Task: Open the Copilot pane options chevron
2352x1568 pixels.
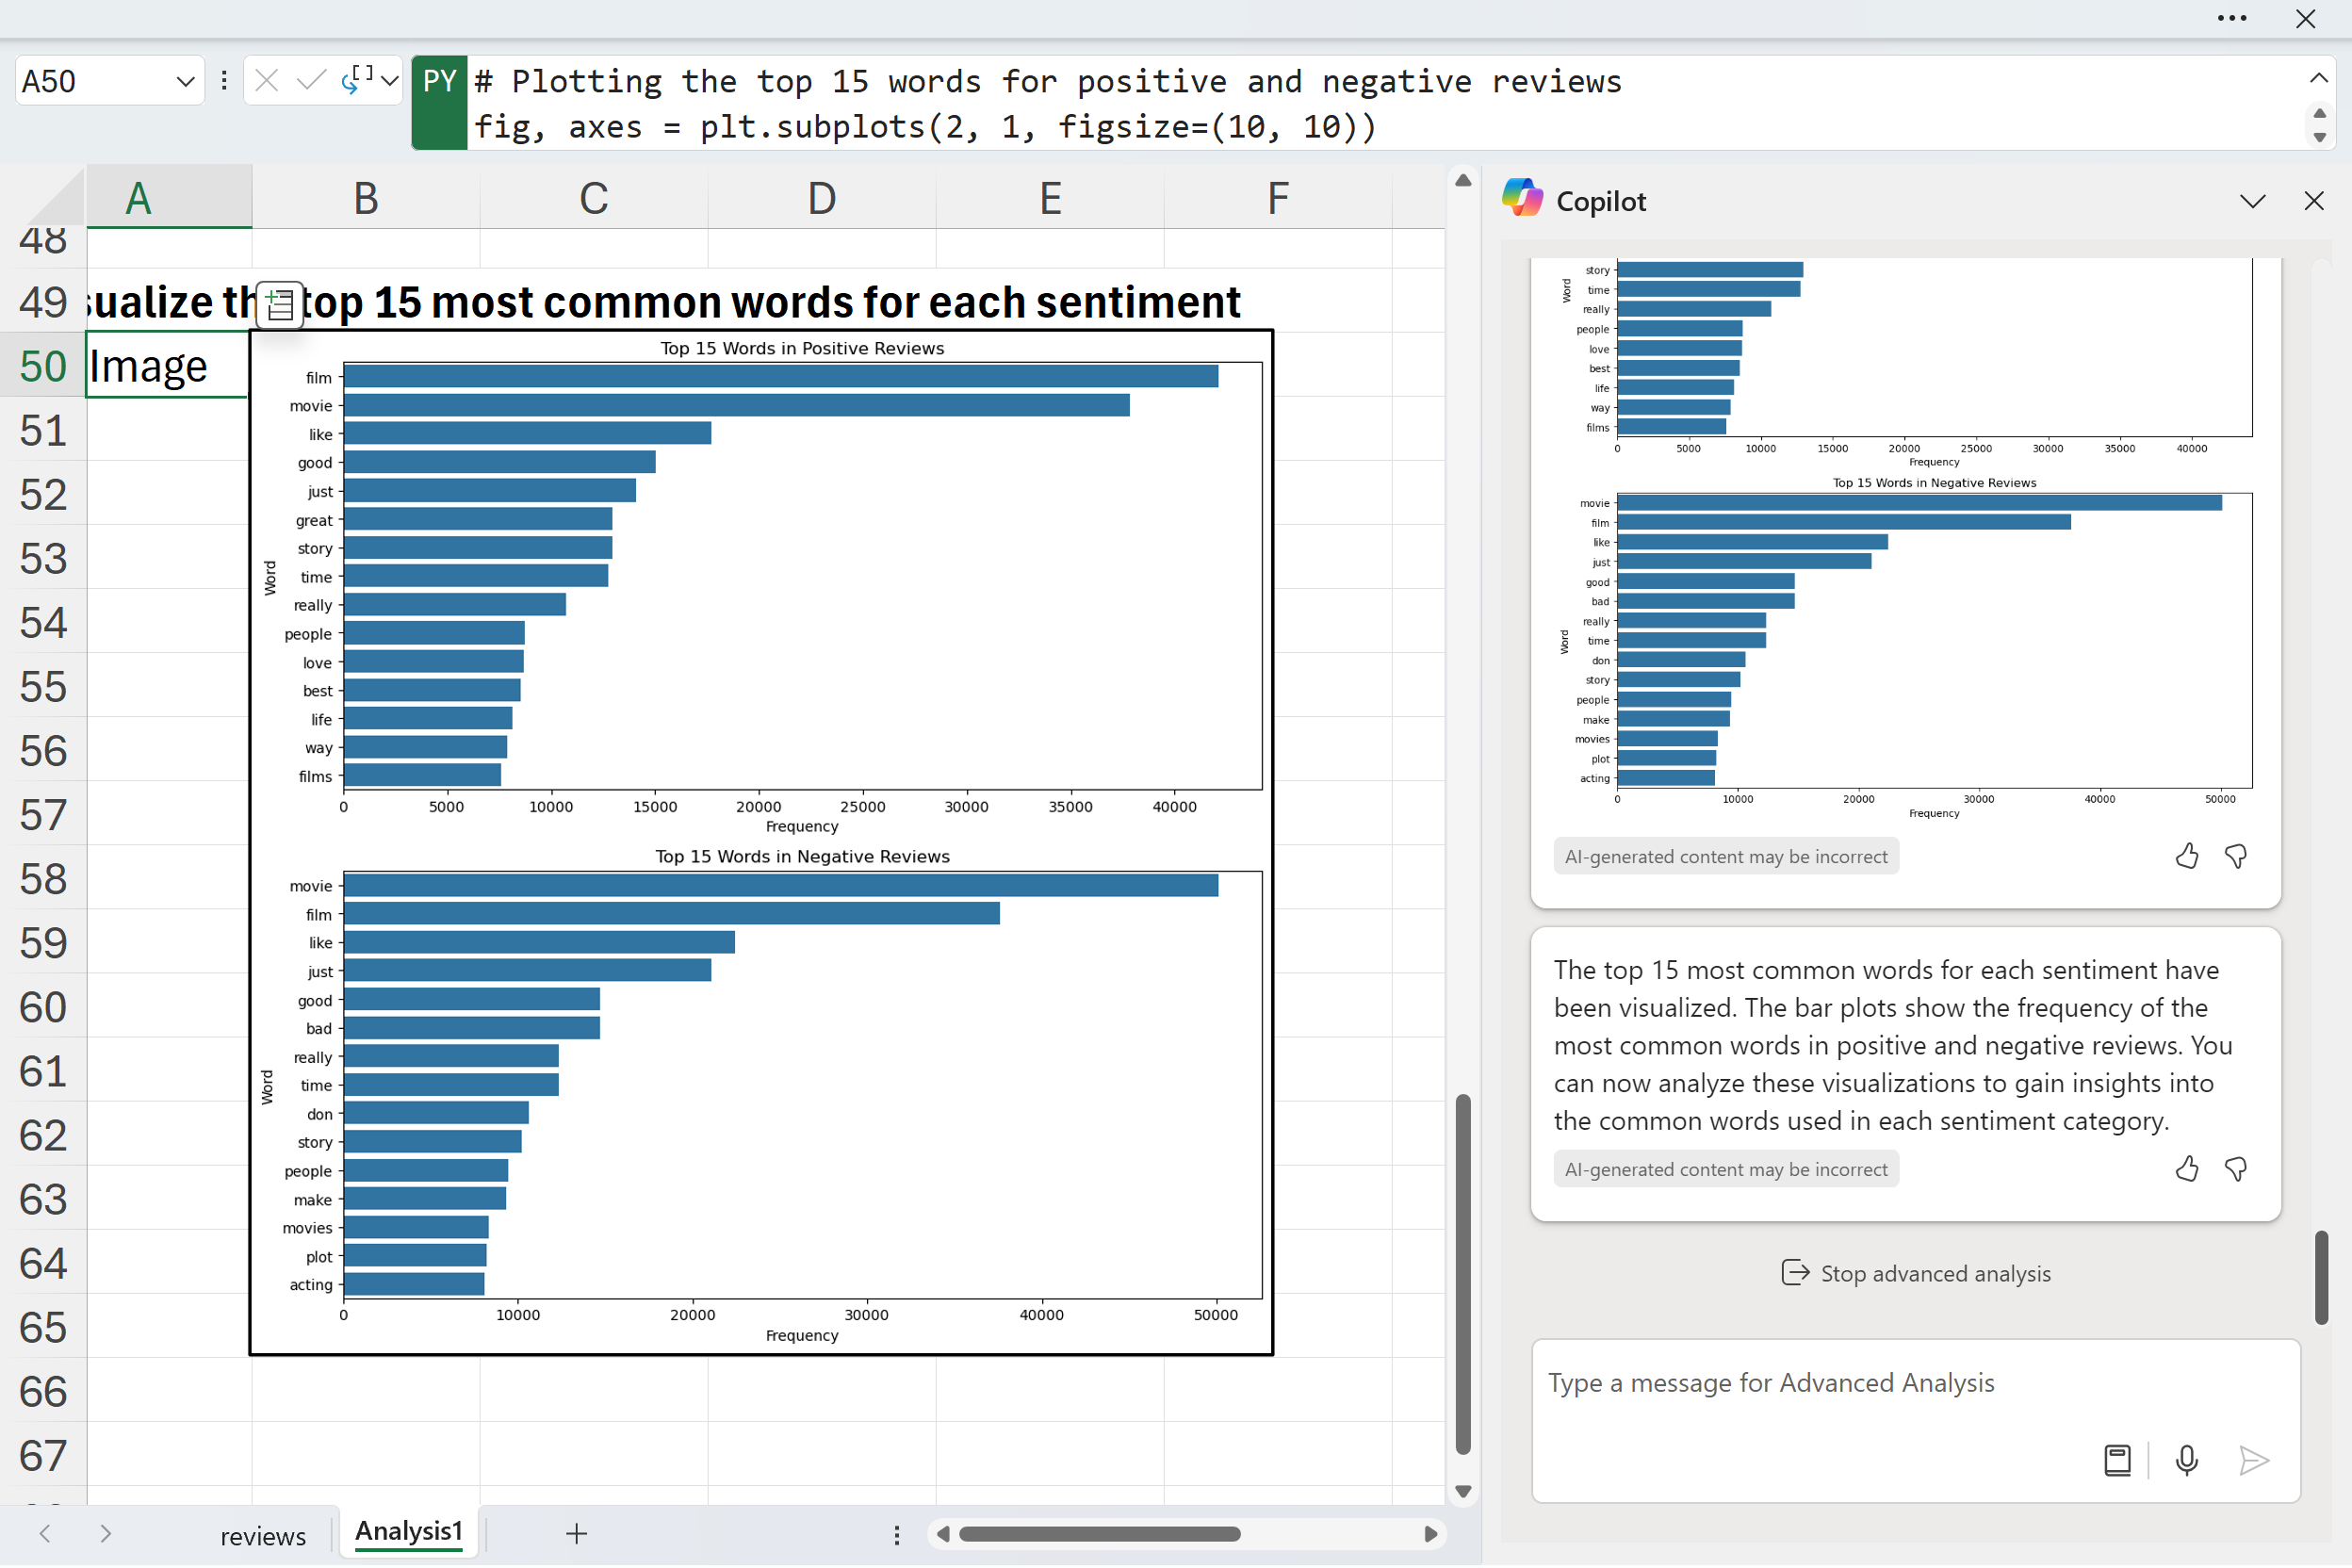Action: [x=2252, y=201]
